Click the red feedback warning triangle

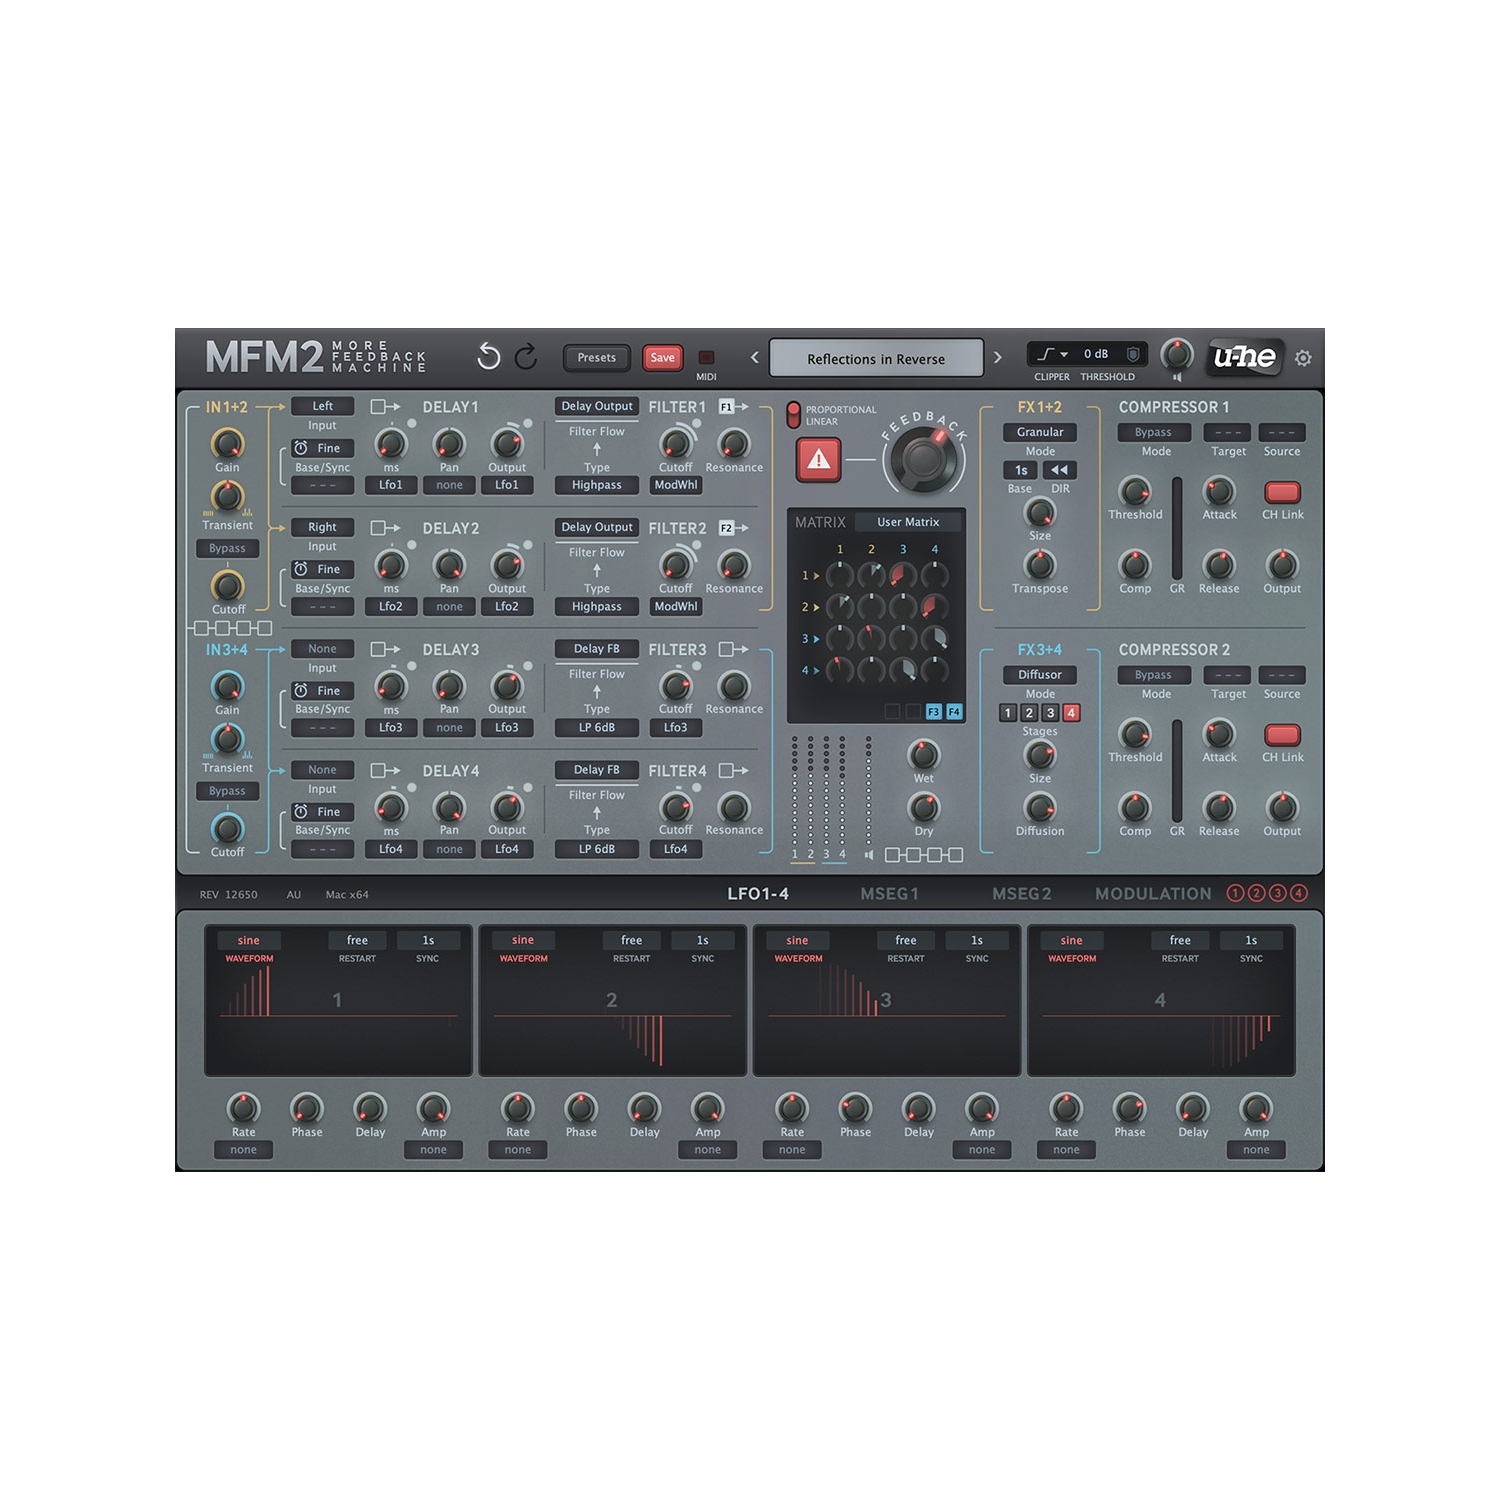point(819,460)
